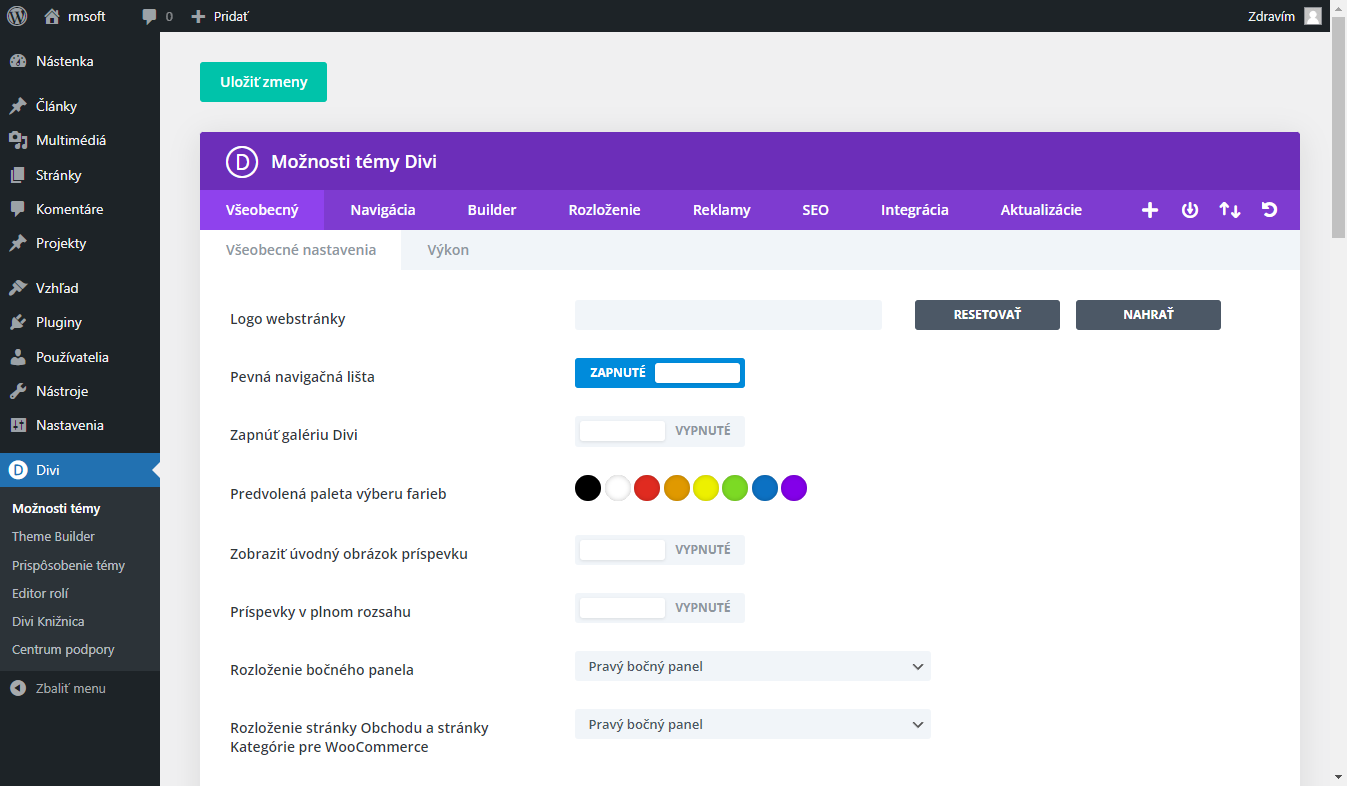Click the Zbaliť menu collapse arrow icon
Image resolution: width=1347 pixels, height=786 pixels.
click(18, 688)
